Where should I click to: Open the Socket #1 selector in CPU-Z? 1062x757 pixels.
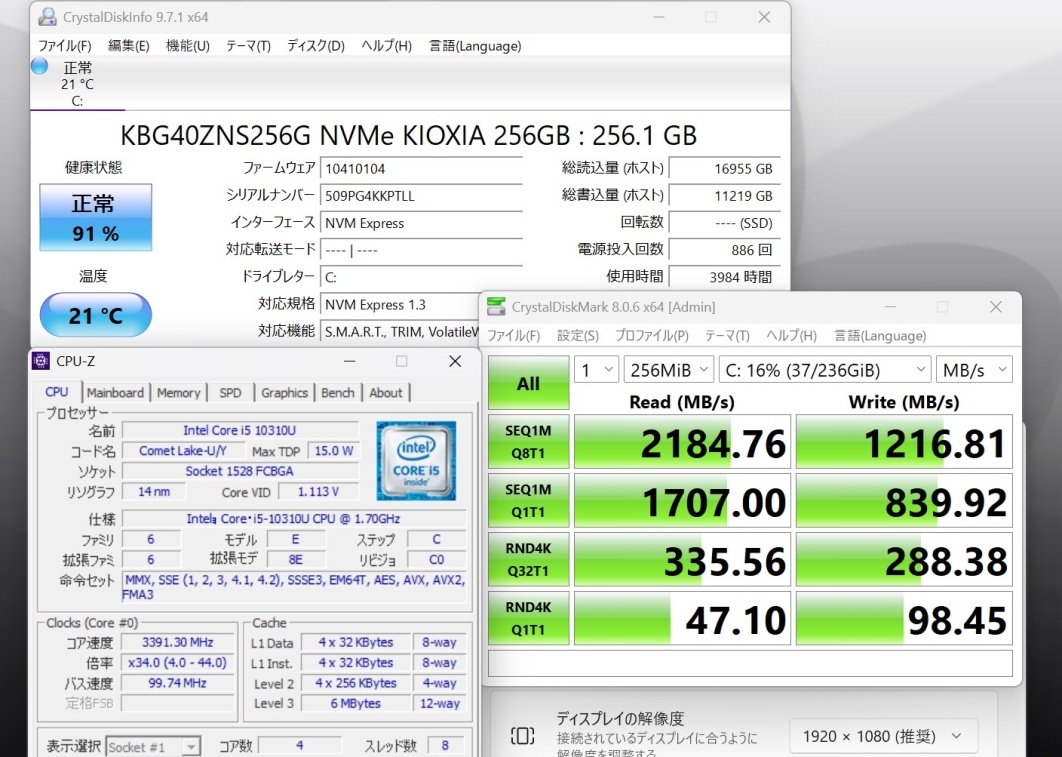point(153,744)
